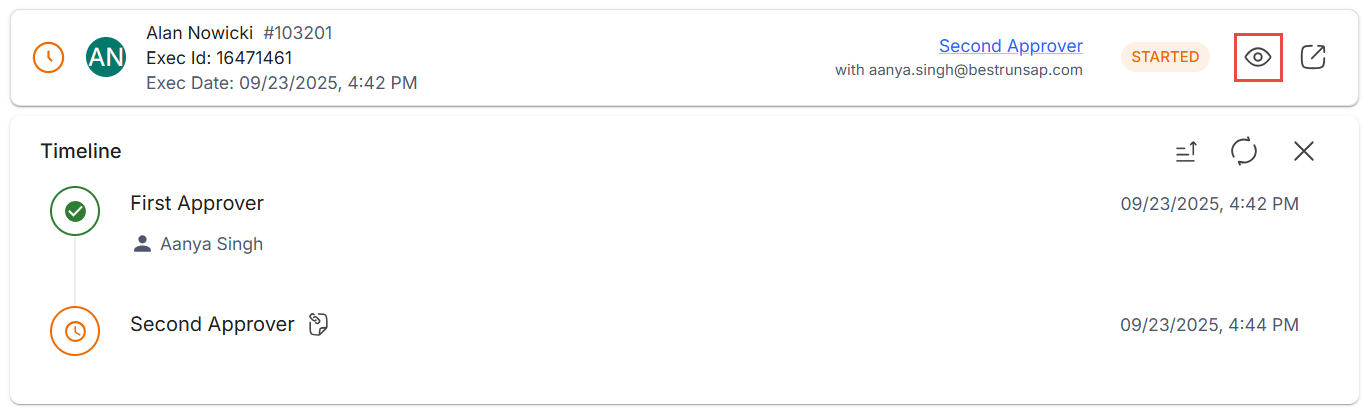1371x411 pixels.
Task: Click the STARTED status badge
Action: pyautogui.click(x=1165, y=57)
